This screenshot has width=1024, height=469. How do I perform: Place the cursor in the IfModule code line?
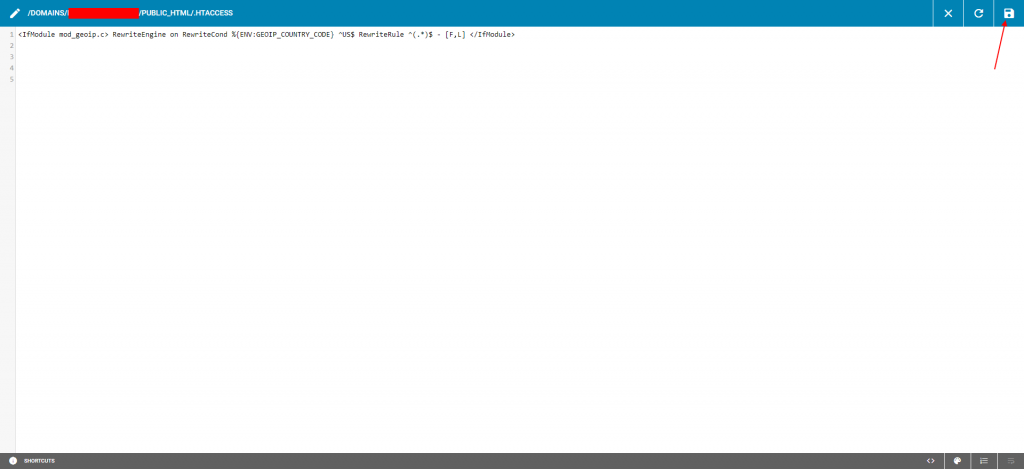(x=266, y=34)
